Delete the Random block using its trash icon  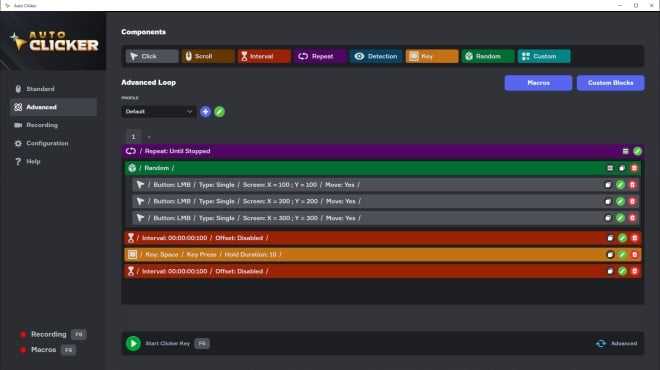point(634,168)
